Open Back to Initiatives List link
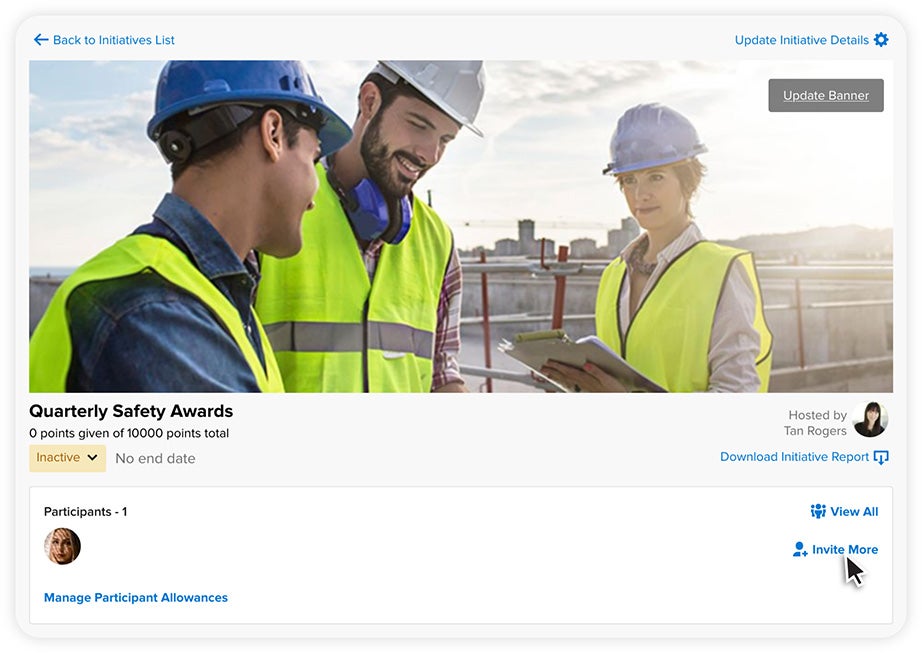 113,40
